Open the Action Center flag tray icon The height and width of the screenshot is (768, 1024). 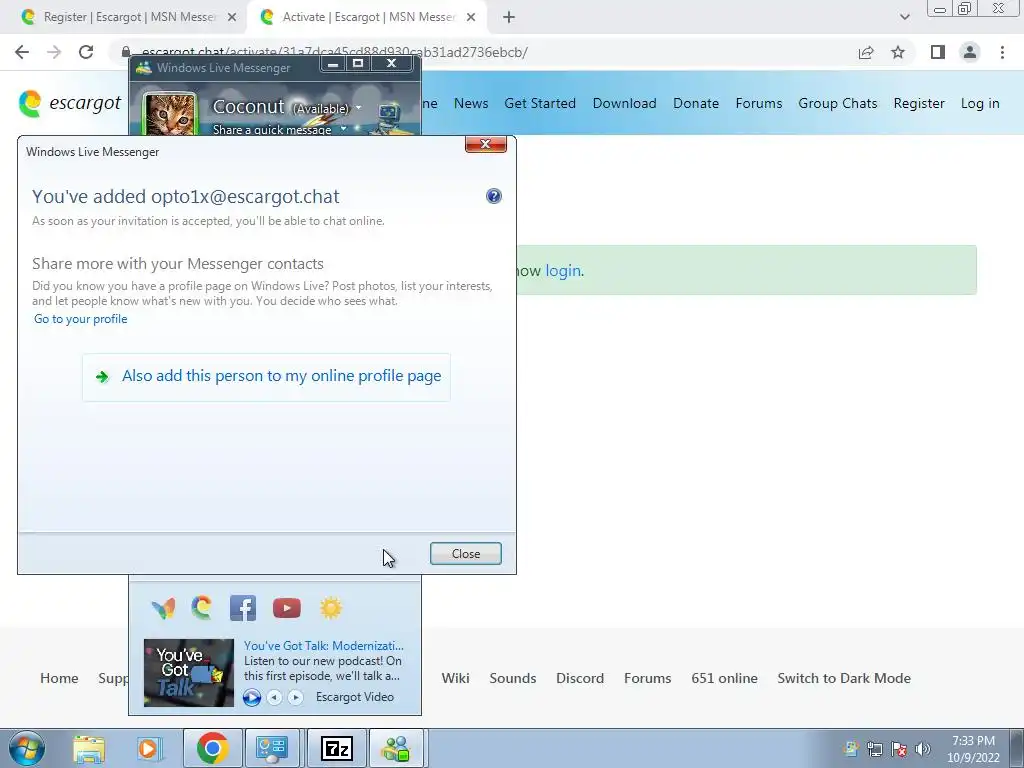899,748
